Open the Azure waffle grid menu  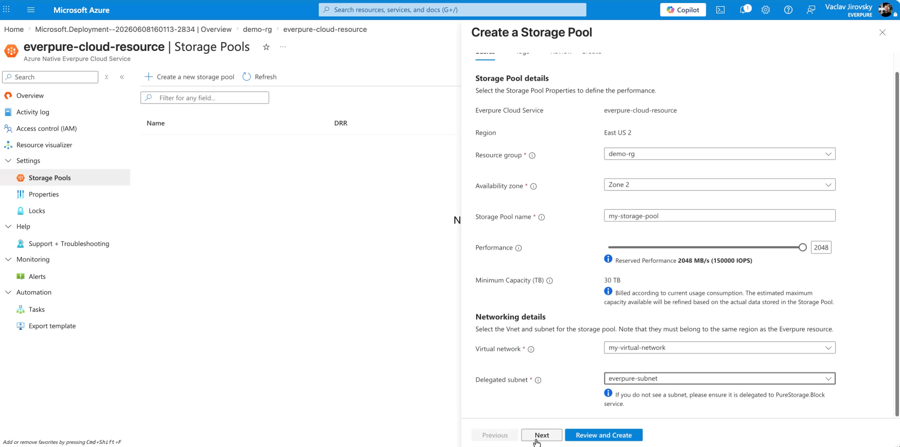pyautogui.click(x=7, y=10)
